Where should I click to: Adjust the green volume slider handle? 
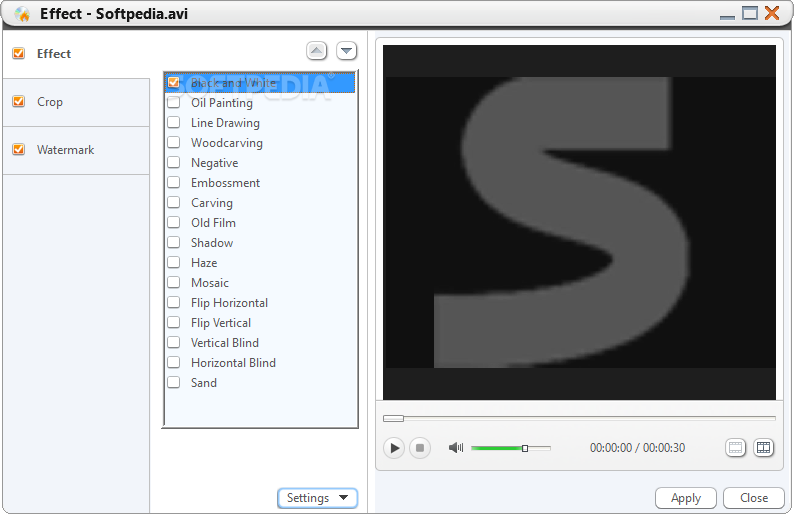pyautogui.click(x=525, y=448)
